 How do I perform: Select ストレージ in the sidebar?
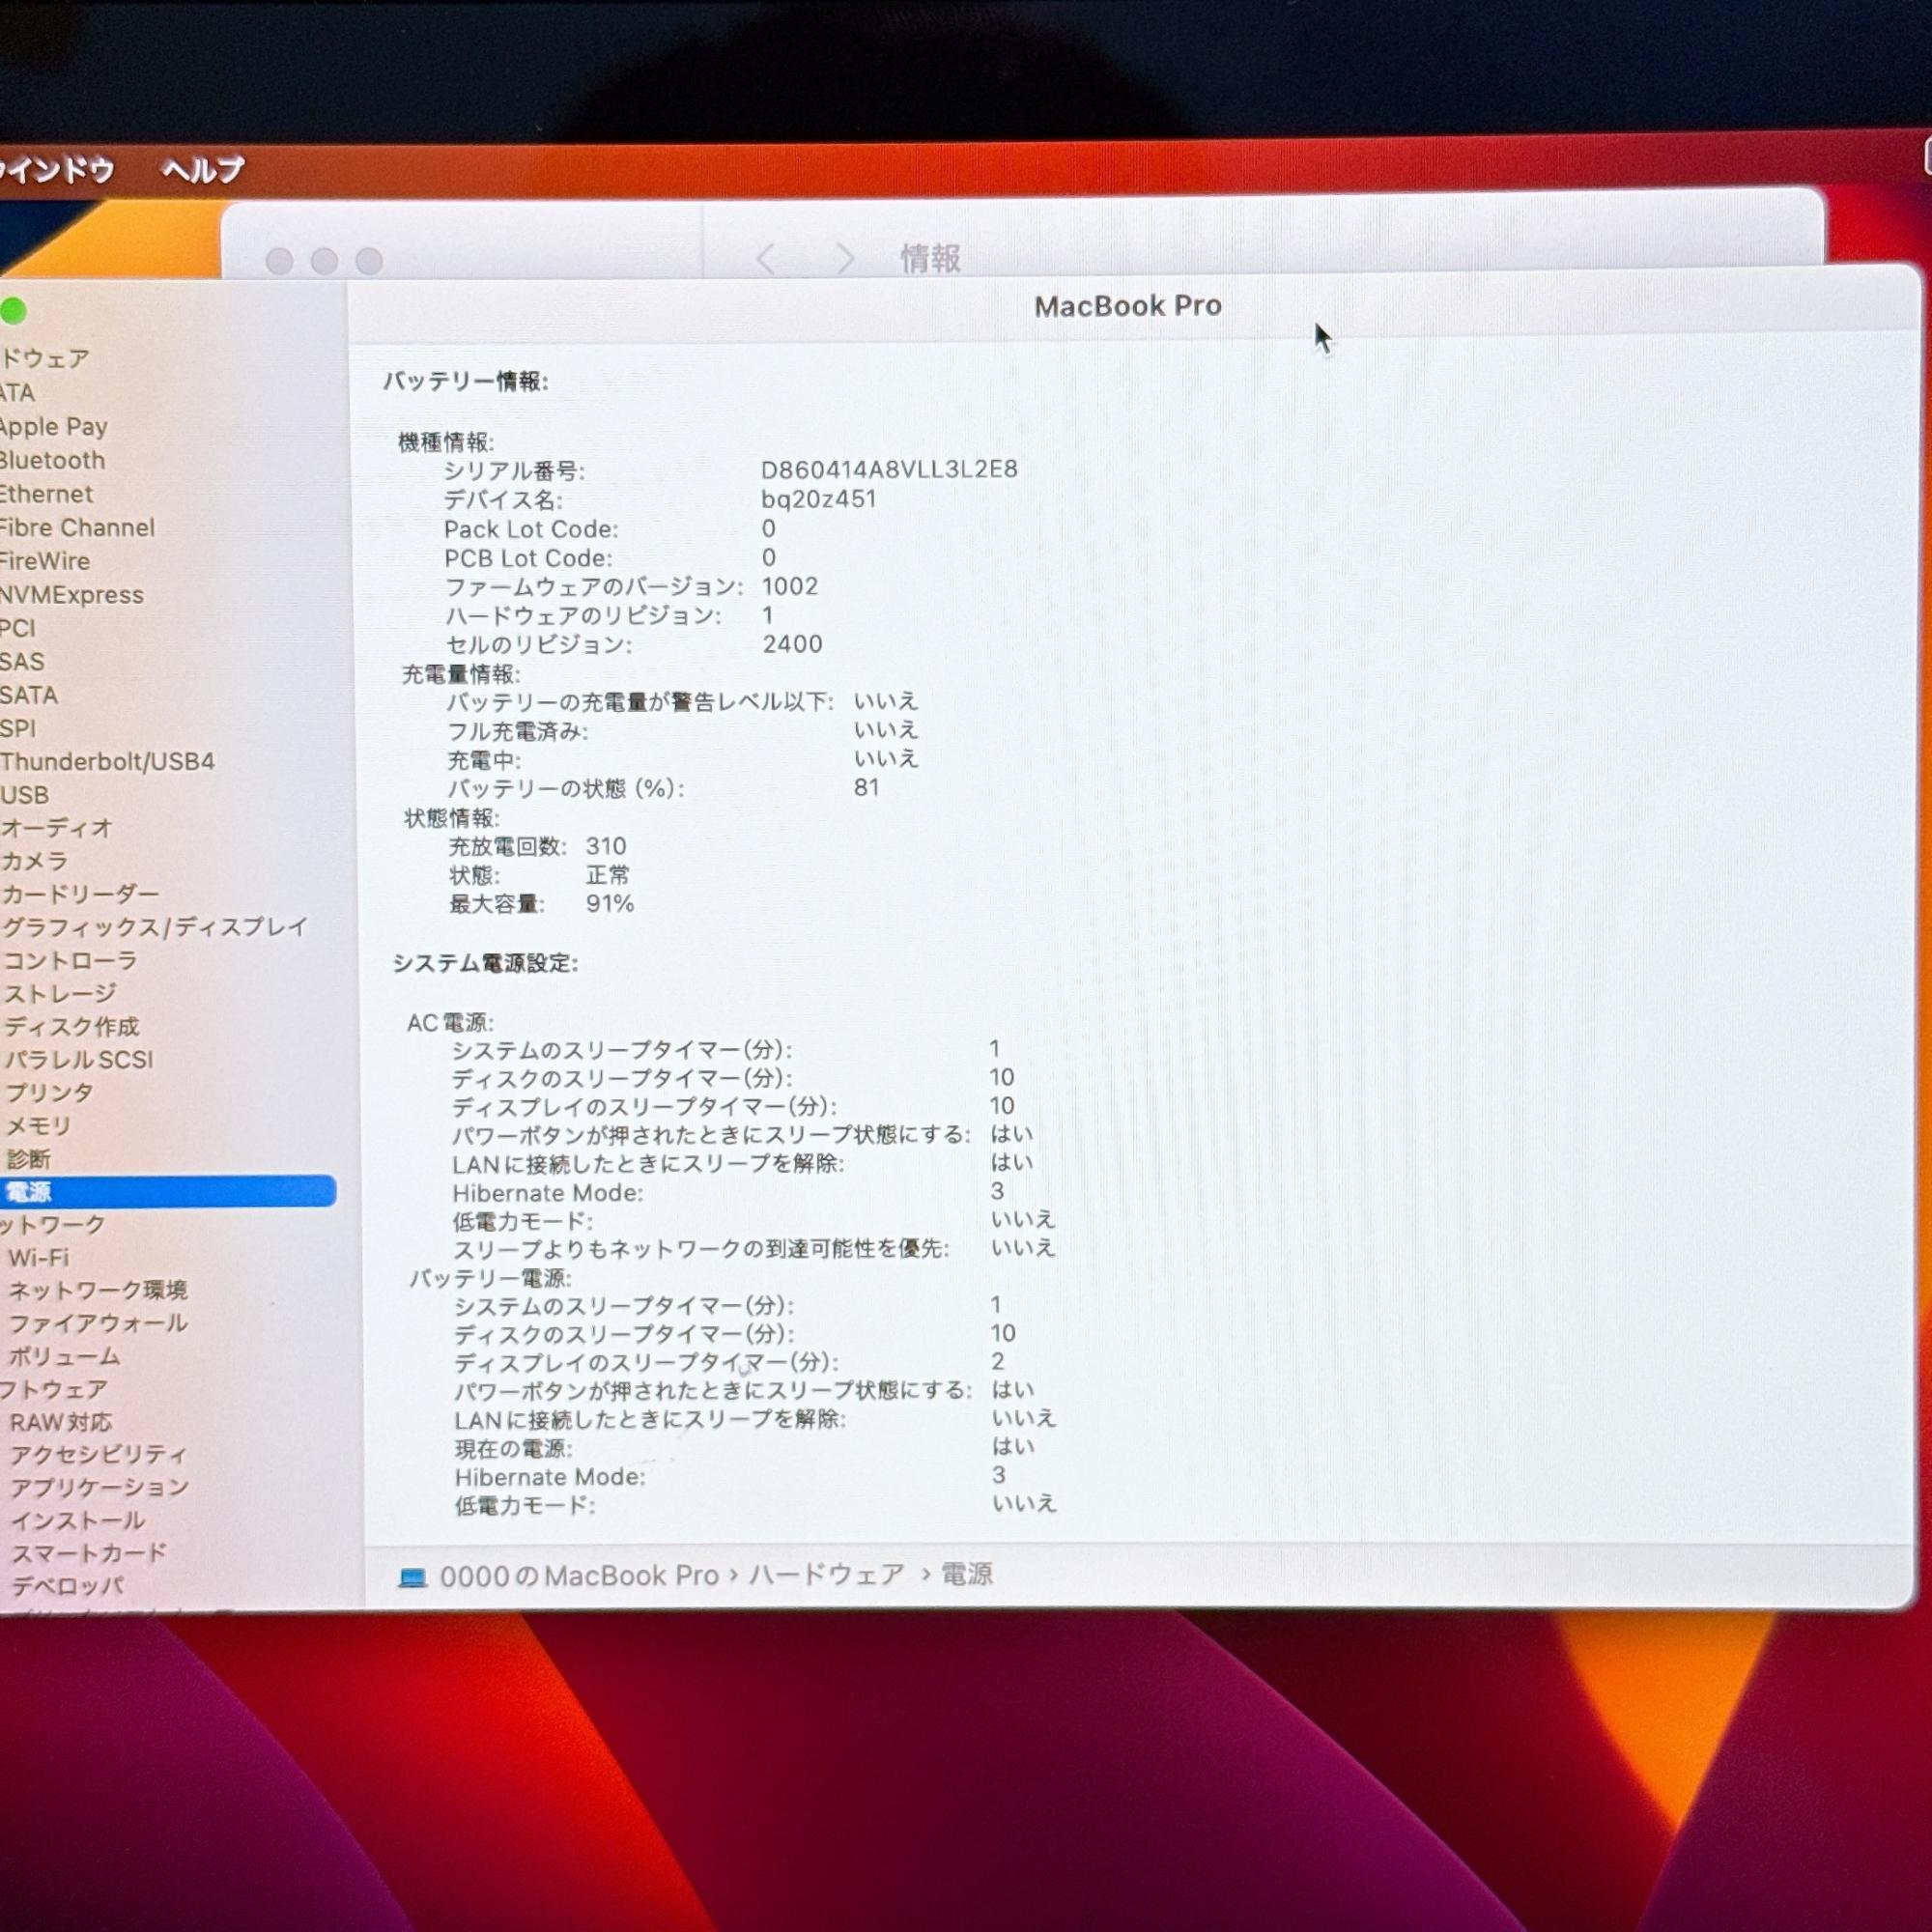[60, 993]
